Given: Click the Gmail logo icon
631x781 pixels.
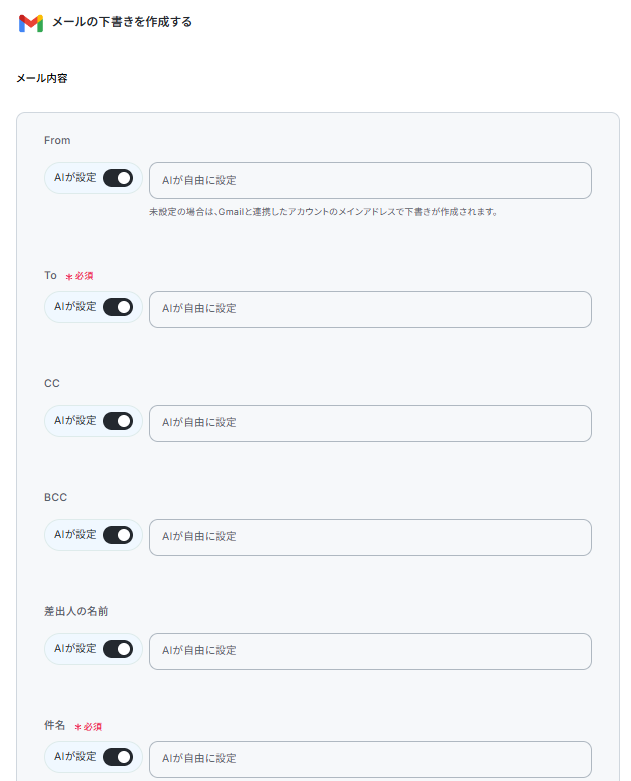Looking at the screenshot, I should click(x=31, y=23).
